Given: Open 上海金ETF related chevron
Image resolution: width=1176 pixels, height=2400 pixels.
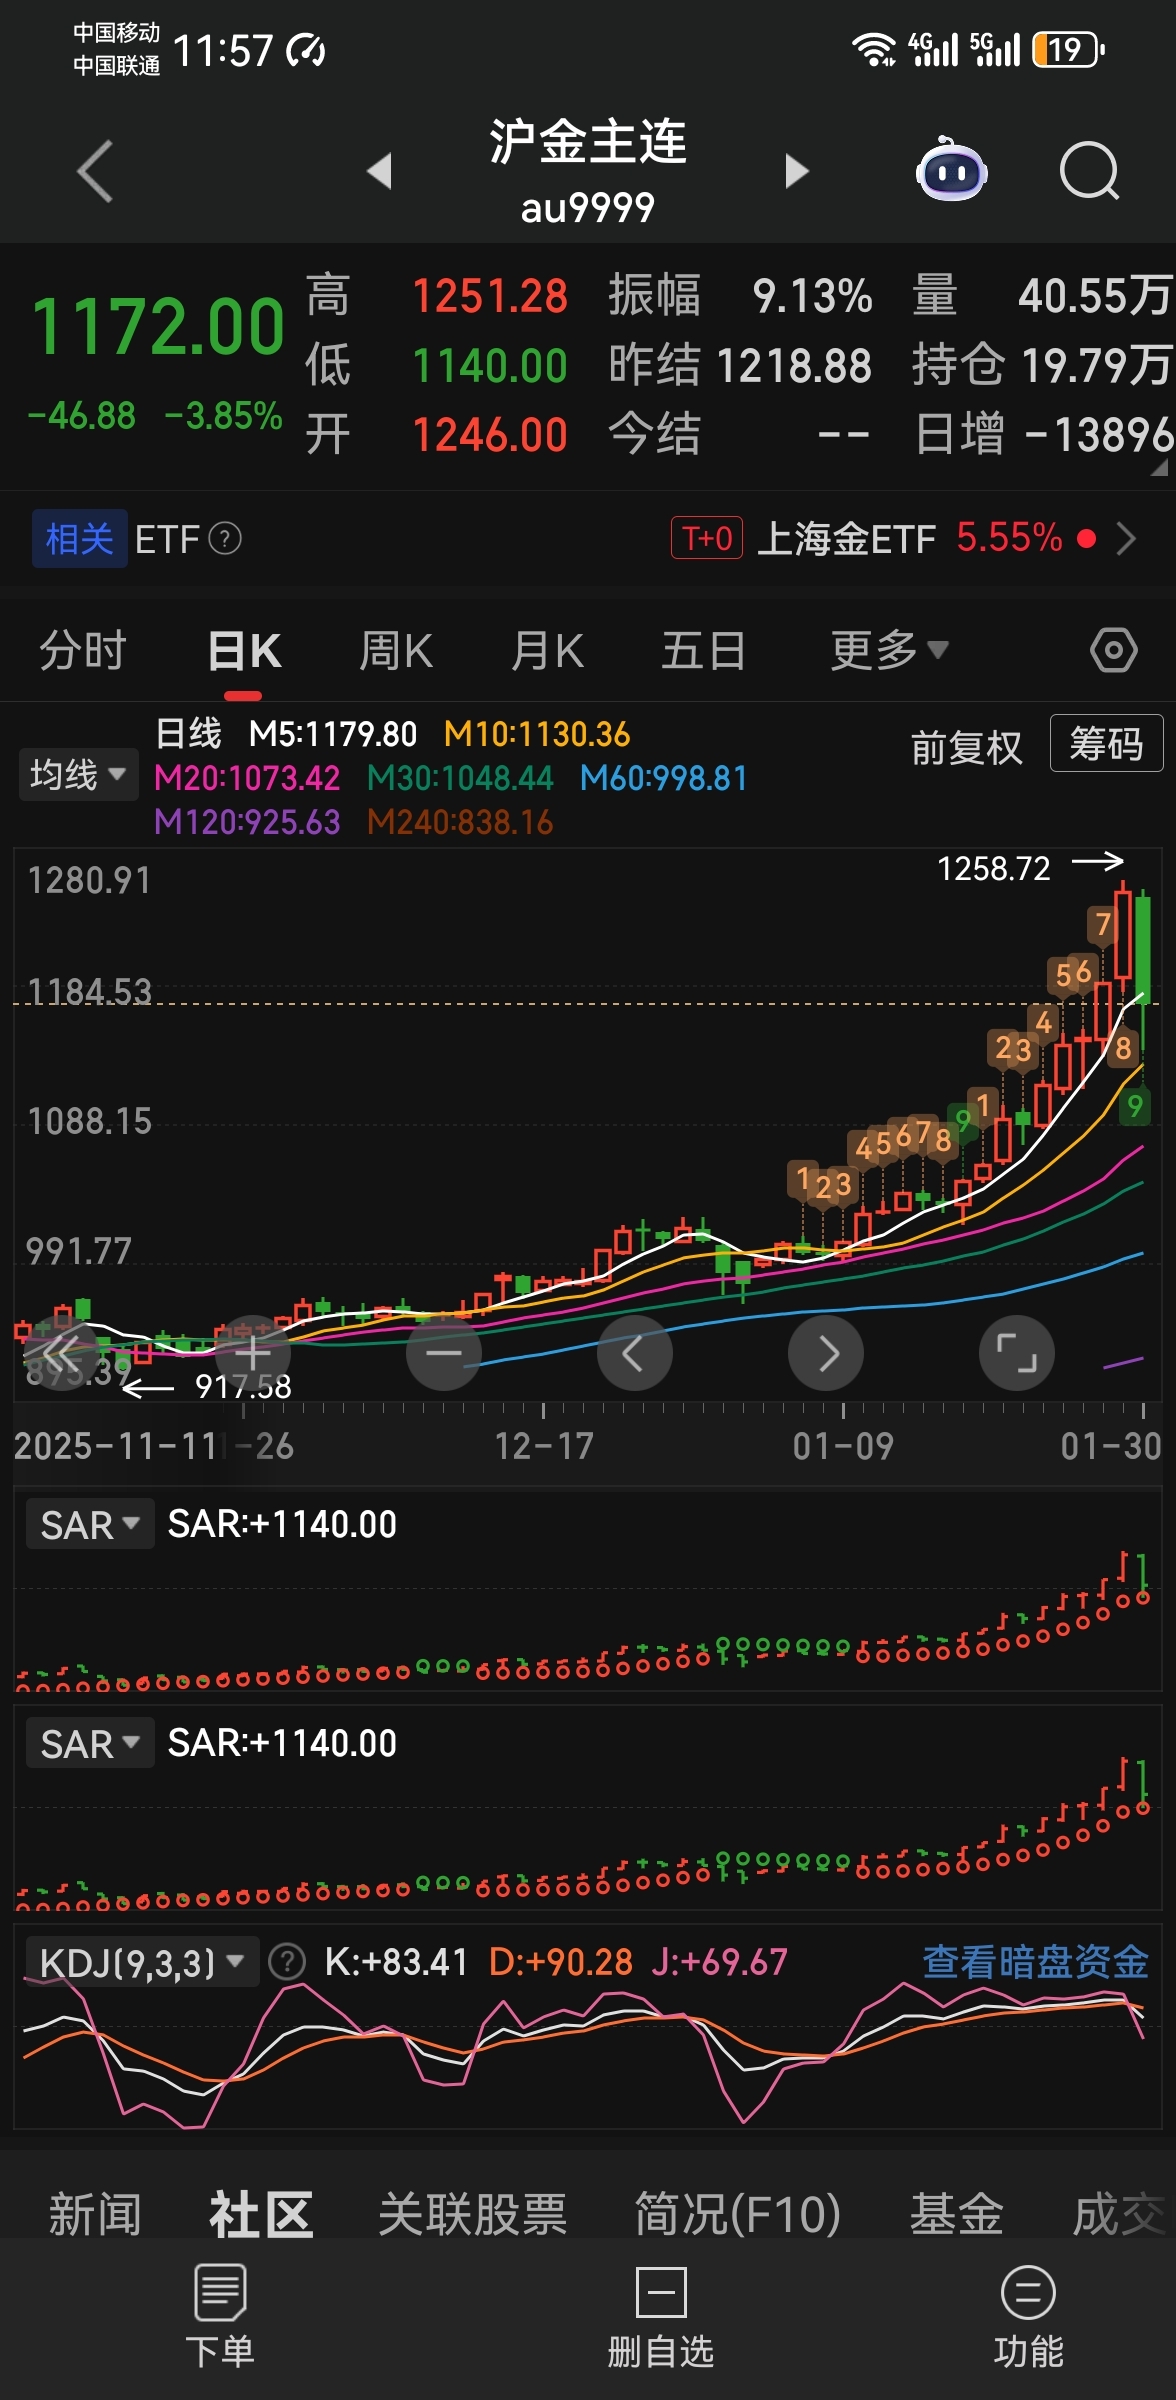Looking at the screenshot, I should [x=1127, y=539].
